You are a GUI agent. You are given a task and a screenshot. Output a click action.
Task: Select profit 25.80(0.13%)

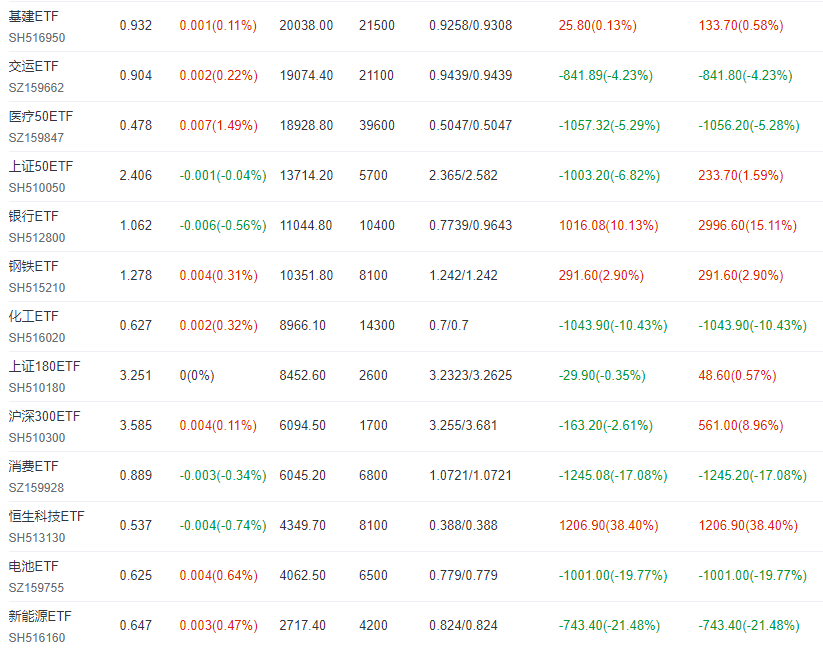coord(597,25)
